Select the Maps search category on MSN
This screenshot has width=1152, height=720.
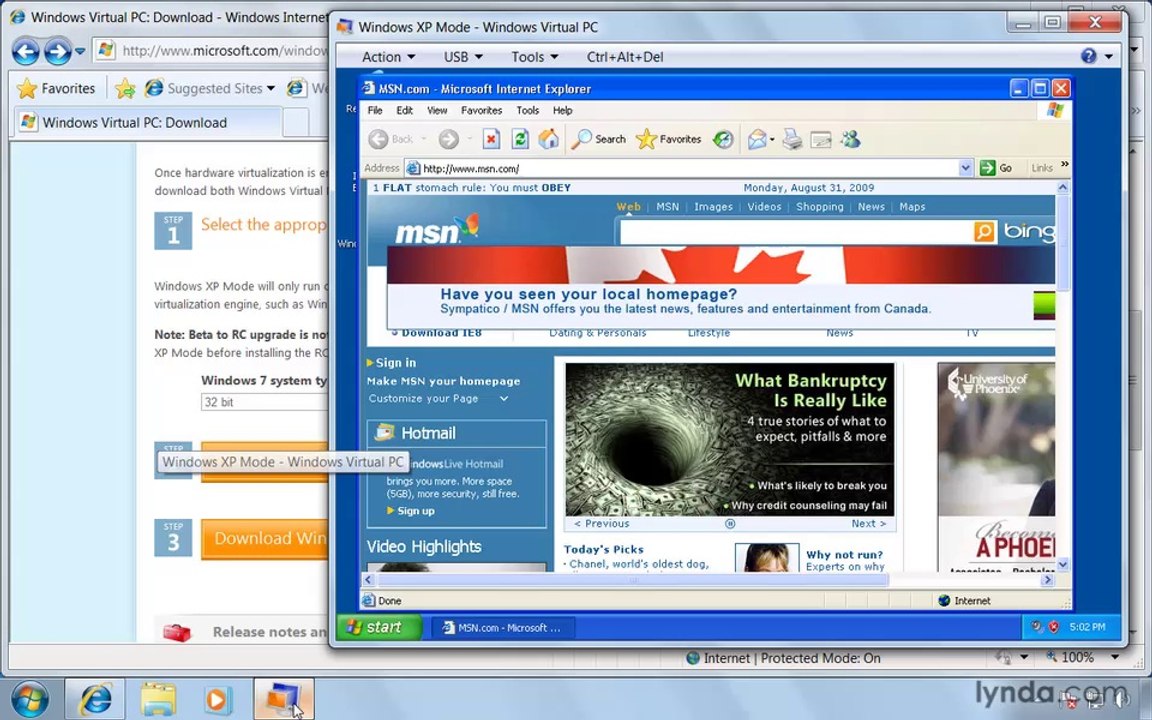(x=912, y=206)
